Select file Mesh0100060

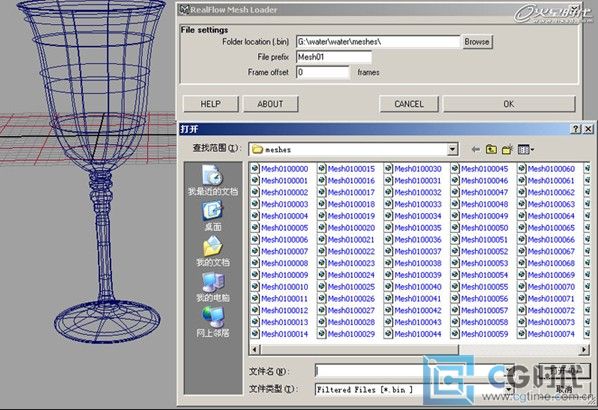click(x=551, y=169)
